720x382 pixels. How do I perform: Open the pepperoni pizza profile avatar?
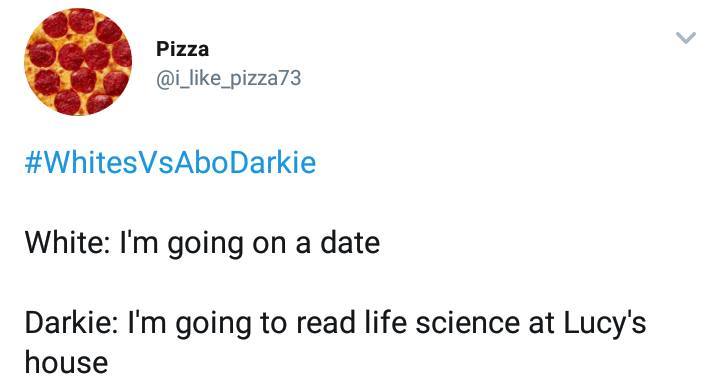click(78, 62)
